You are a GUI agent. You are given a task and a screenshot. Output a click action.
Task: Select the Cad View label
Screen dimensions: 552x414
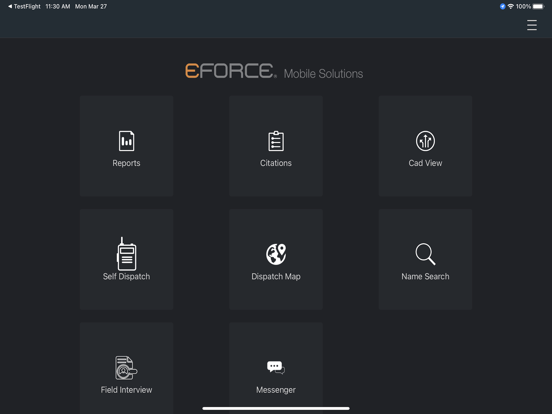[425, 163]
